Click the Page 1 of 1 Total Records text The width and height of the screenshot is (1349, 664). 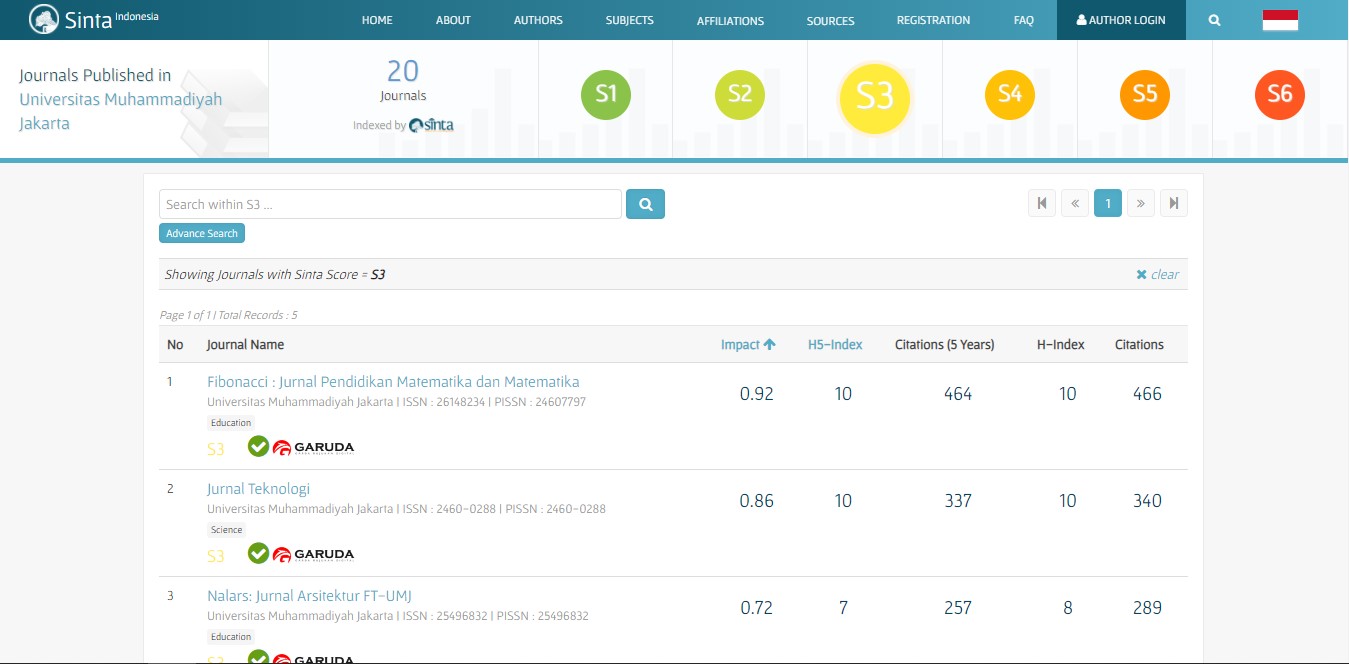tap(229, 315)
